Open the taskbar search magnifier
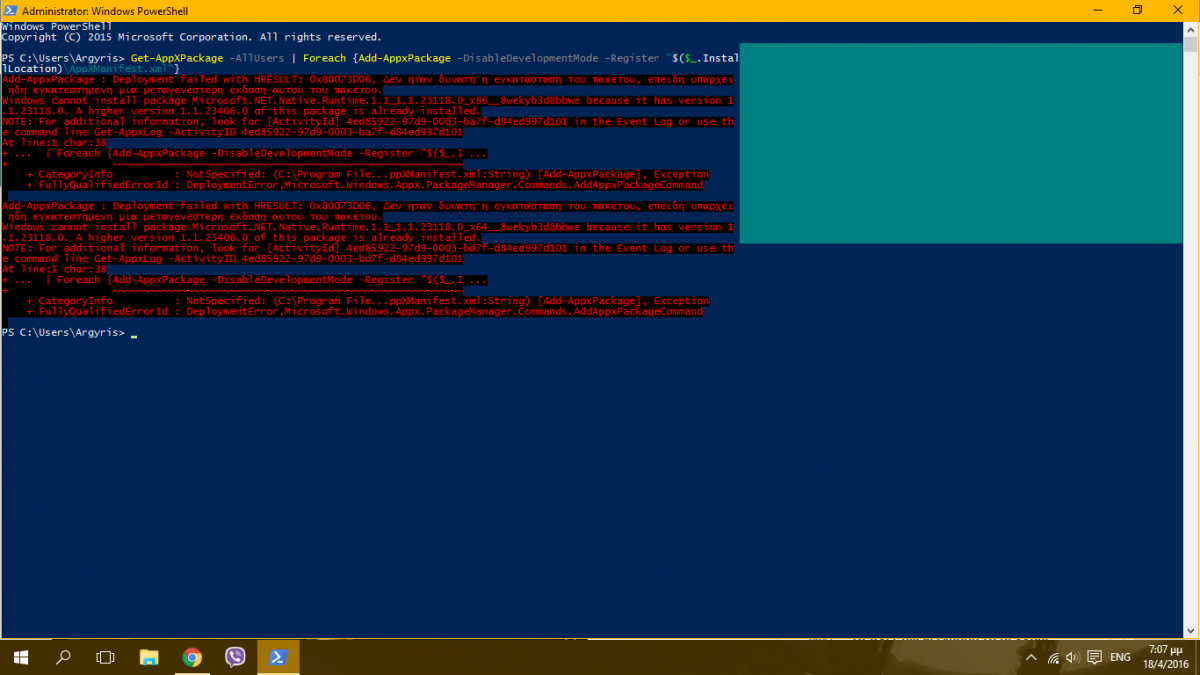Viewport: 1200px width, 675px height. [63, 657]
